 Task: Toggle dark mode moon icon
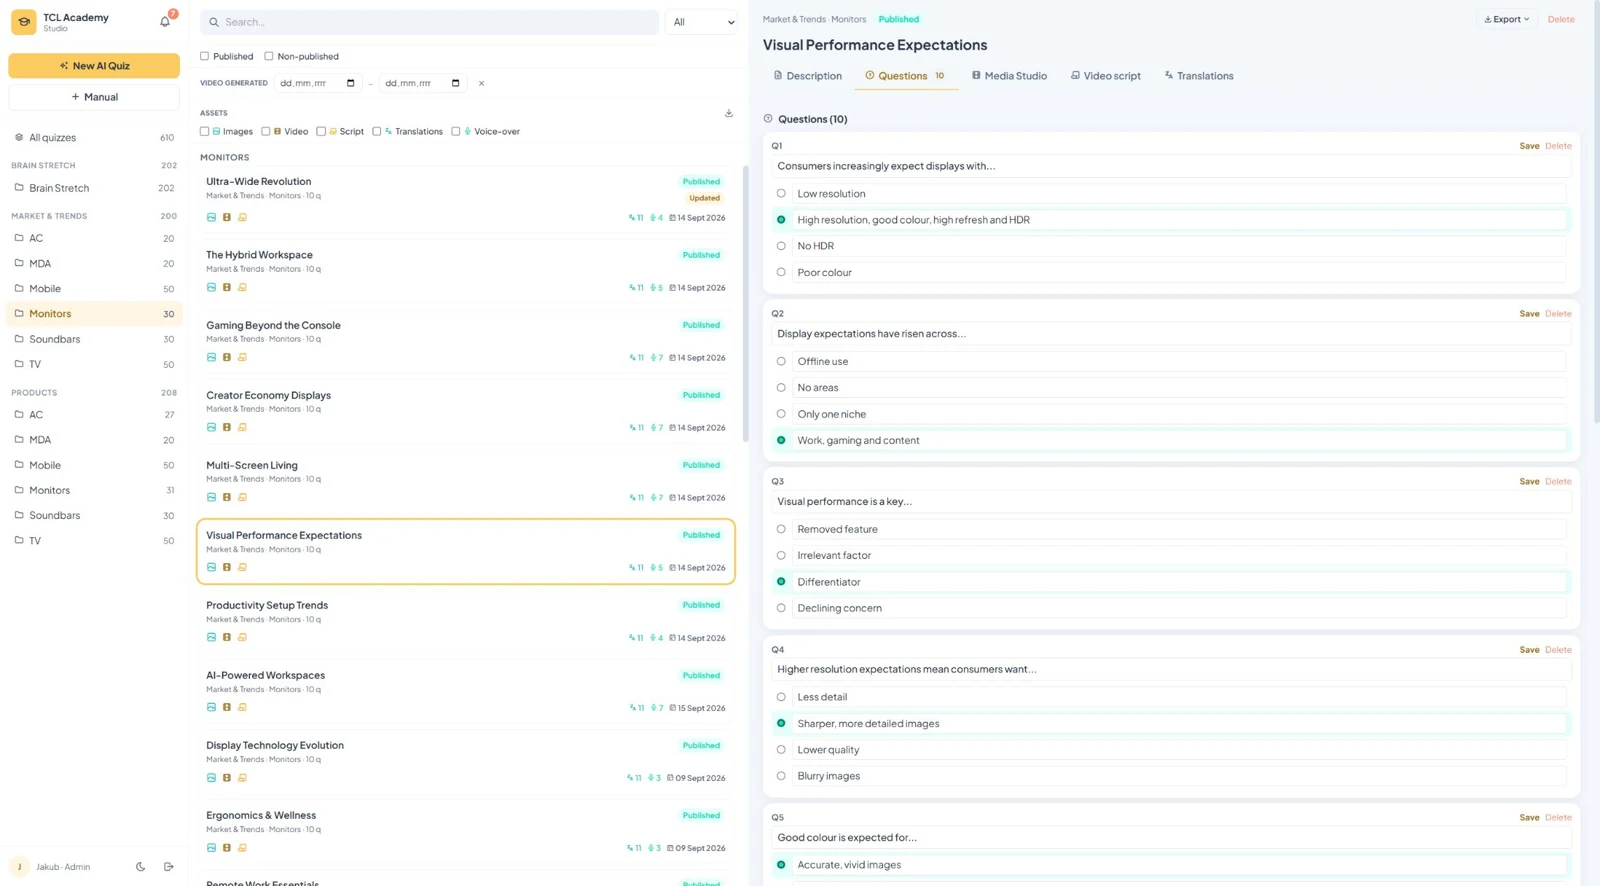pyautogui.click(x=140, y=867)
